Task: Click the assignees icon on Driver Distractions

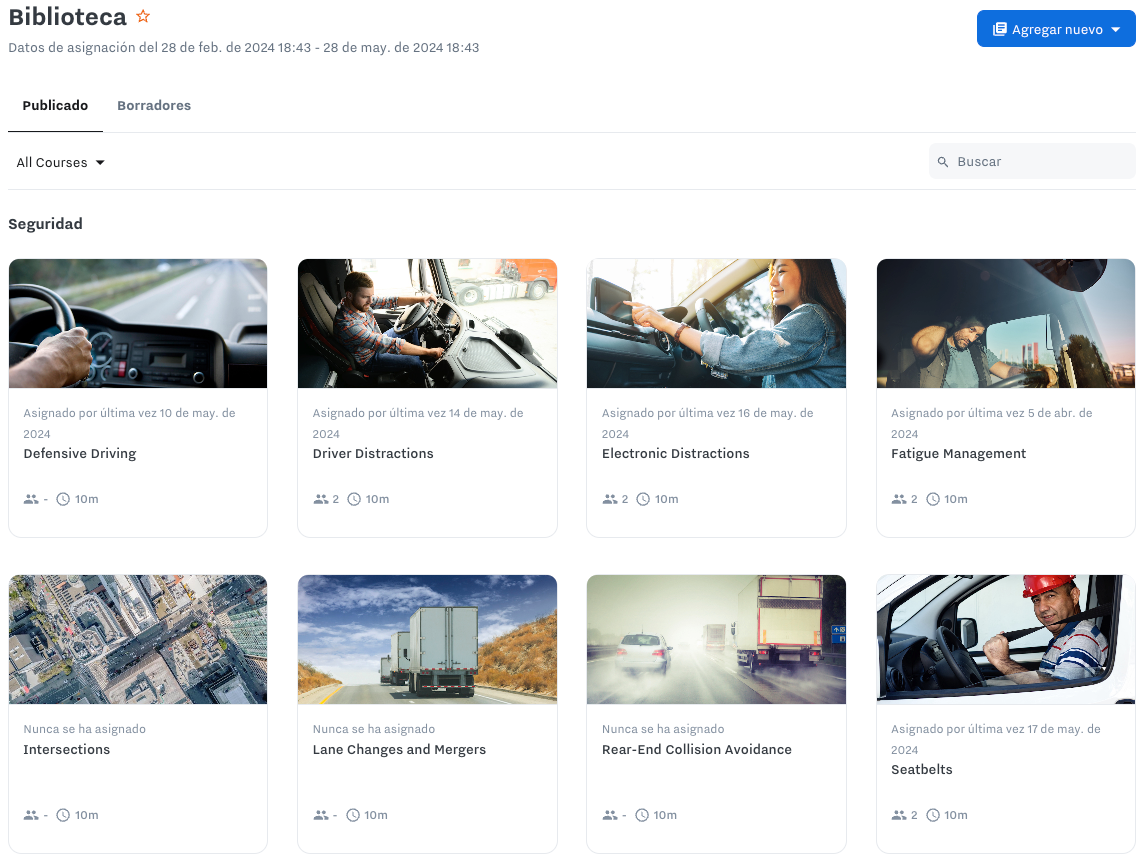Action: coord(320,499)
